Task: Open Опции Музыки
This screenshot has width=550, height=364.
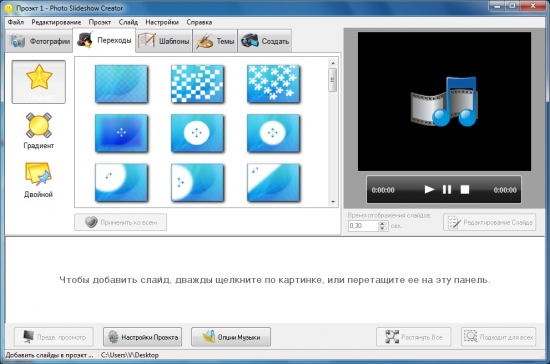Action: (231, 337)
